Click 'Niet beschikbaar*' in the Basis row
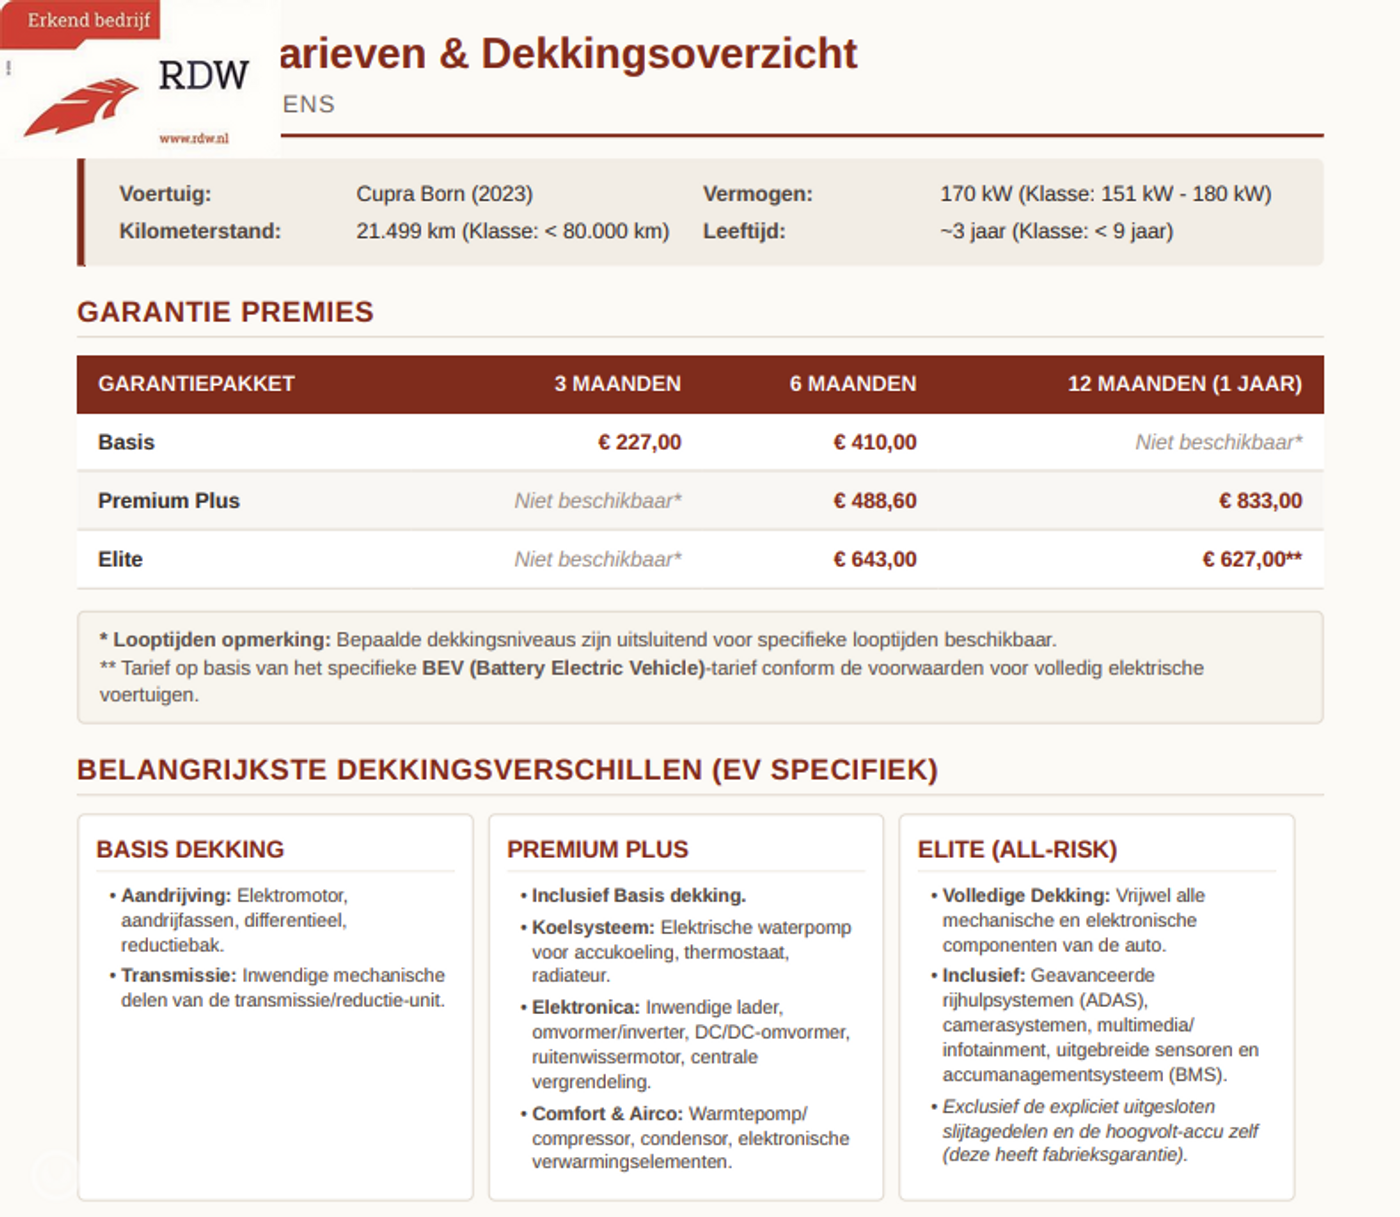1400x1217 pixels. tap(1219, 442)
